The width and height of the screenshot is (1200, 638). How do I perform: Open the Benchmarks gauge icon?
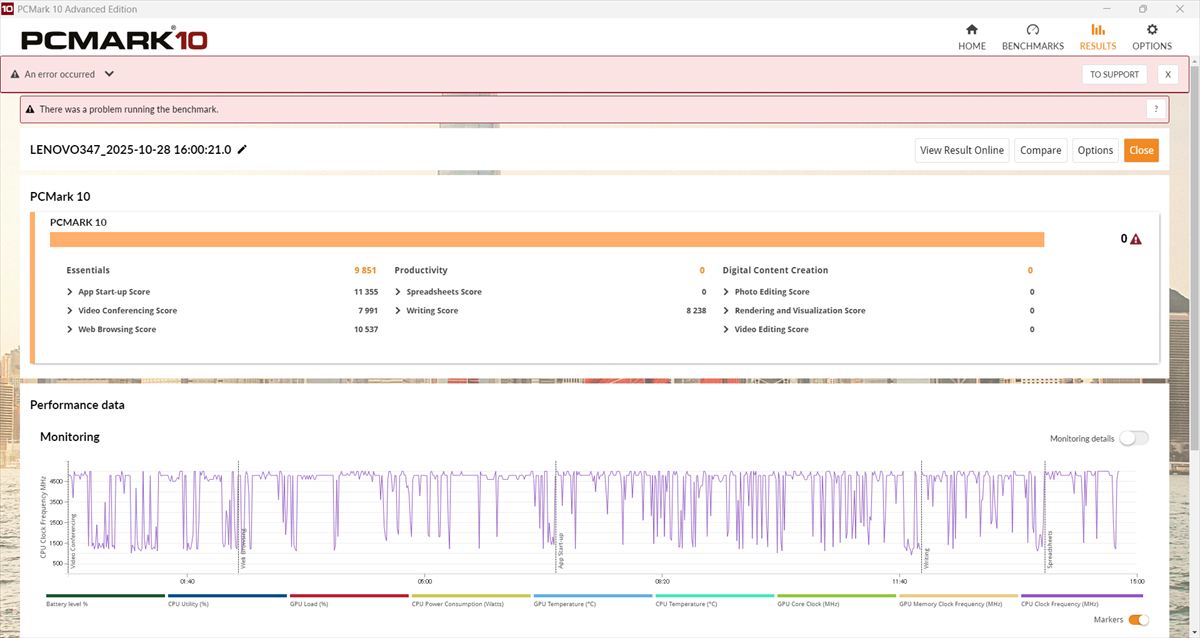tap(1032, 30)
